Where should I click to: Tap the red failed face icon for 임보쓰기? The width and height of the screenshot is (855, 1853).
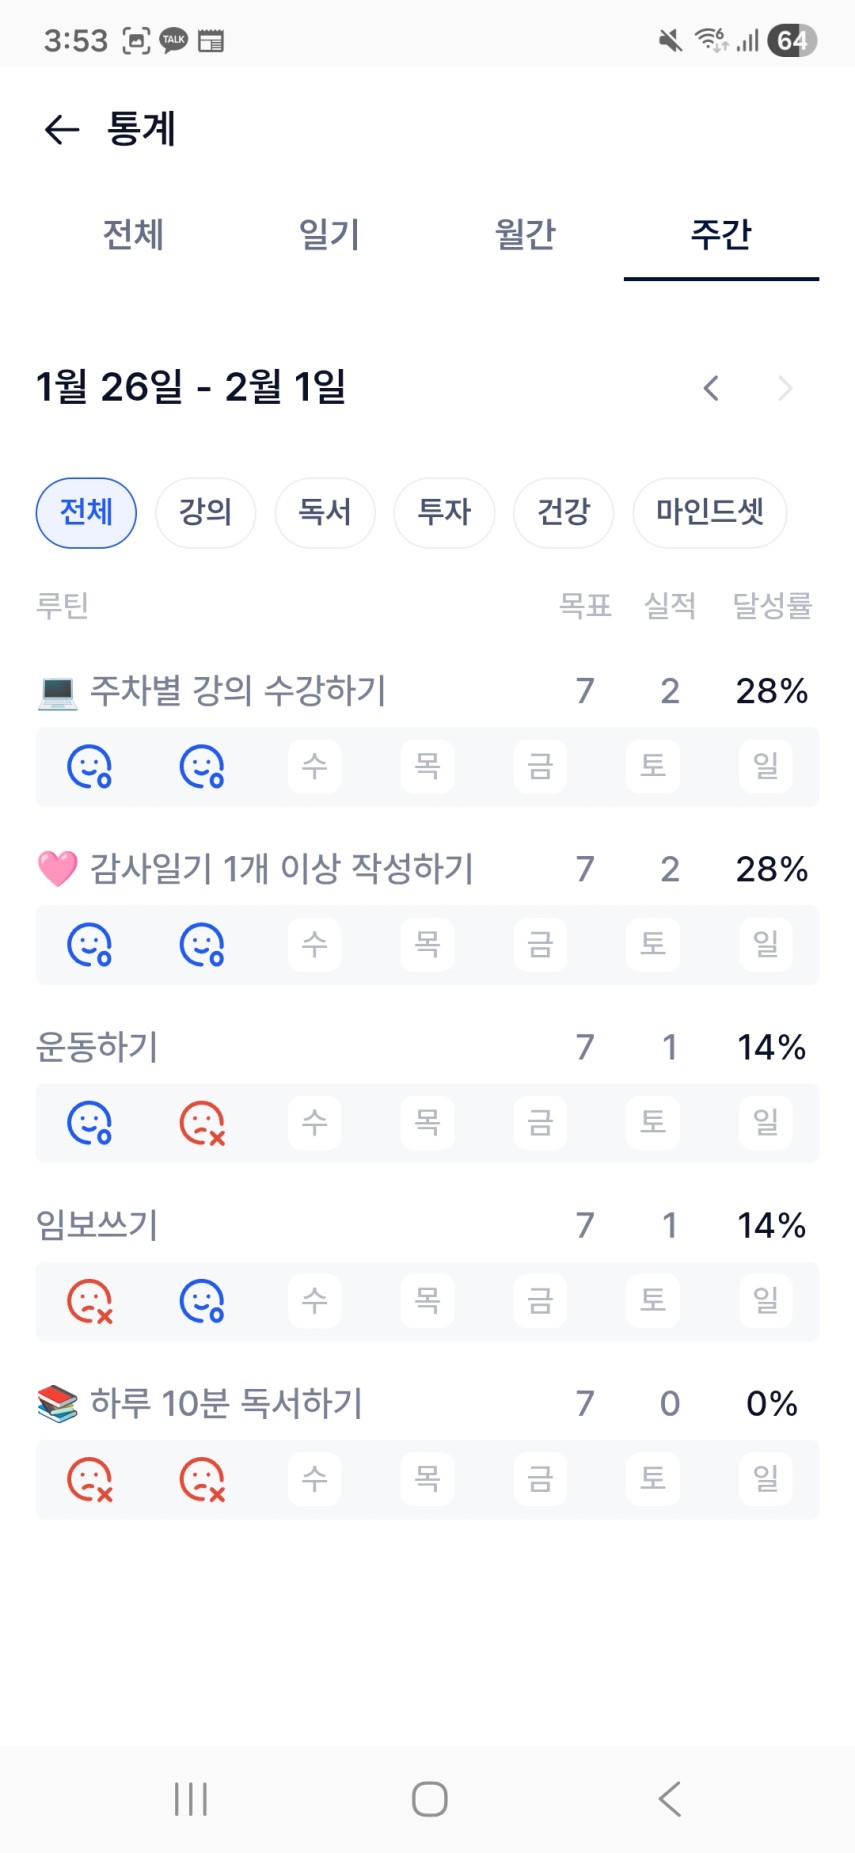pyautogui.click(x=89, y=1301)
